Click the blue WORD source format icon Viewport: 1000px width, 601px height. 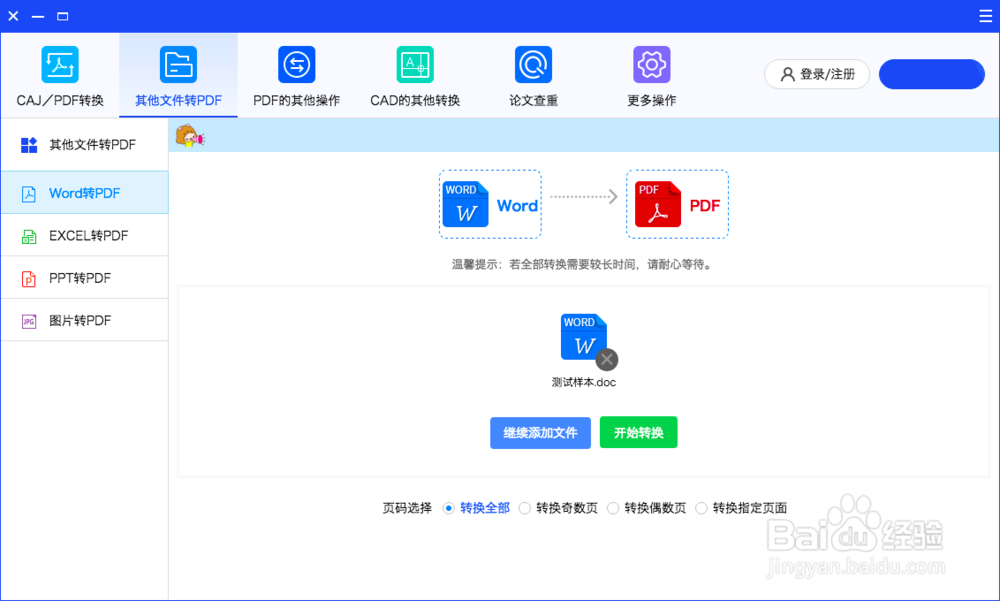466,204
